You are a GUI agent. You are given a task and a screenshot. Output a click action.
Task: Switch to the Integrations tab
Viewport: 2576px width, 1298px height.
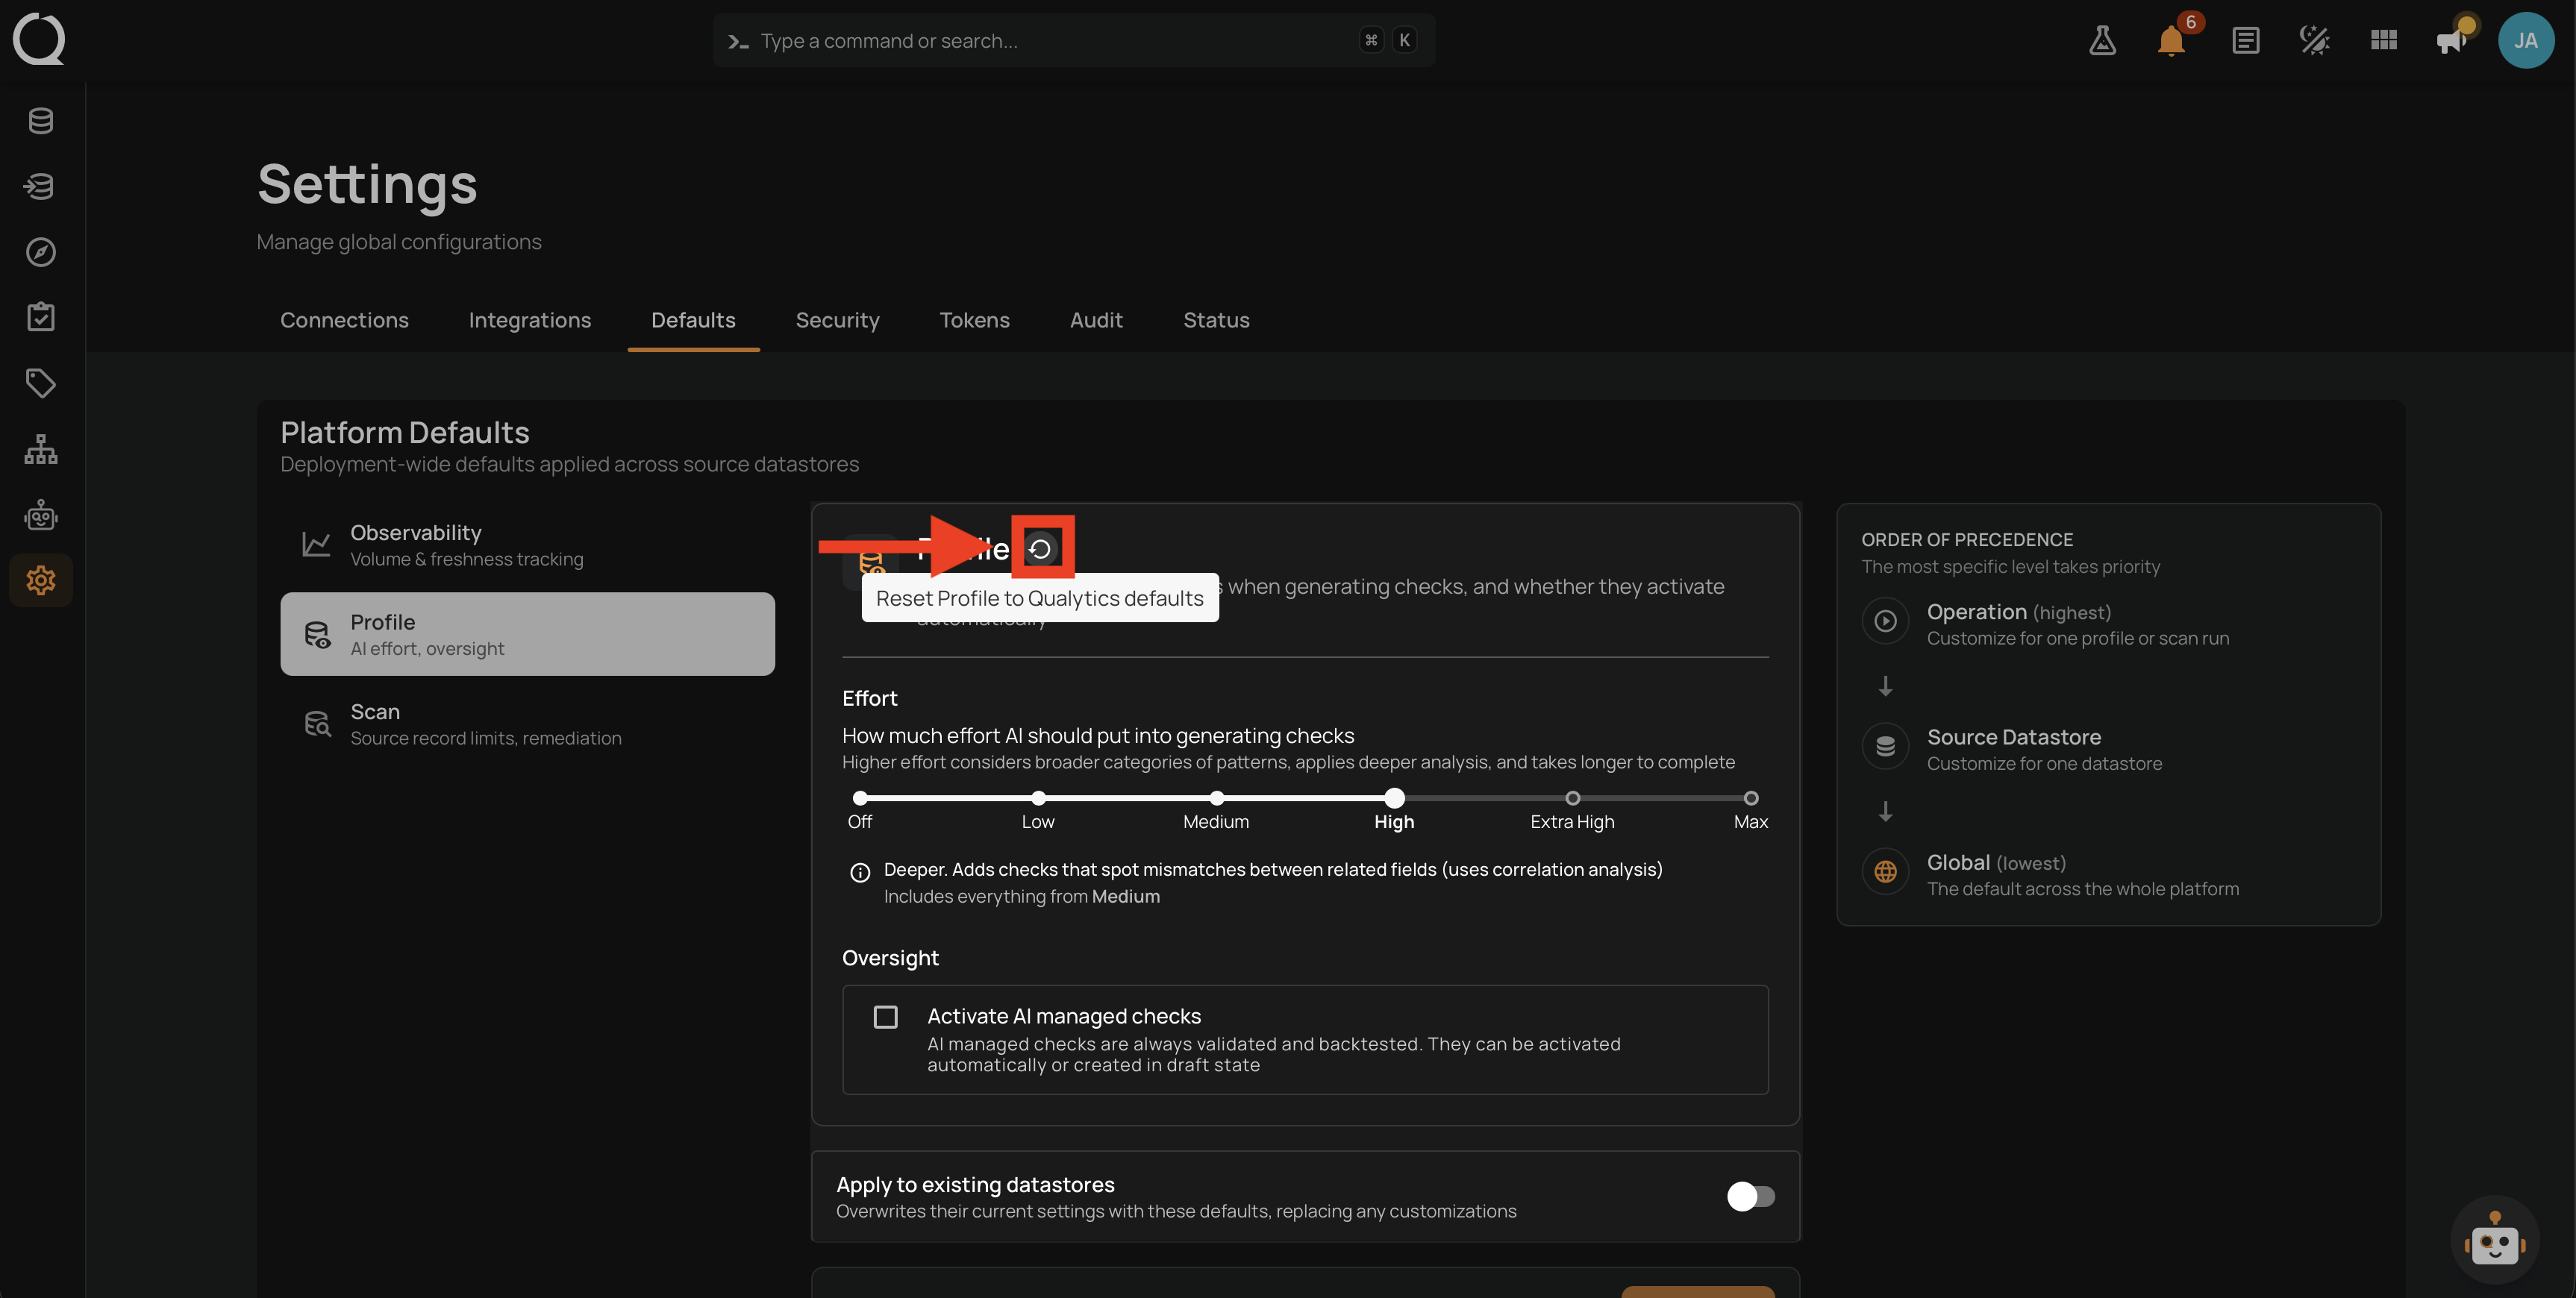[x=530, y=320]
